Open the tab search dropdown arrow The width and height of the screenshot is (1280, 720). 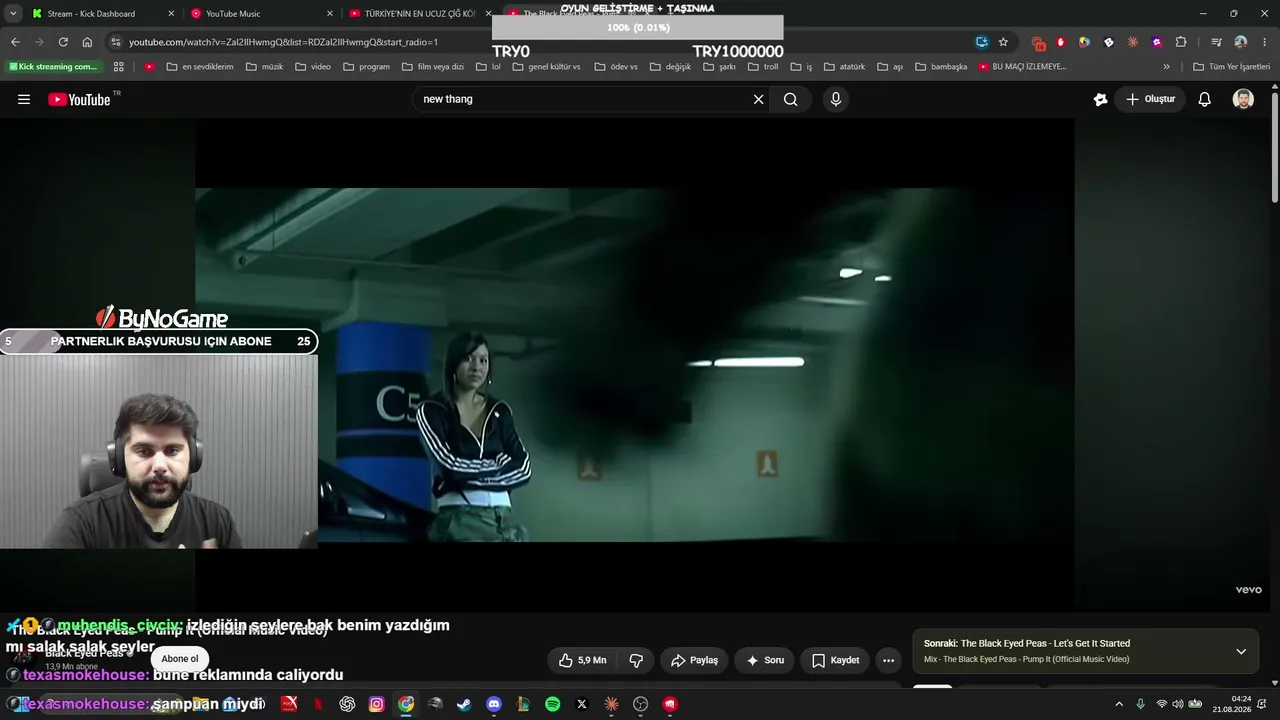[x=13, y=14]
